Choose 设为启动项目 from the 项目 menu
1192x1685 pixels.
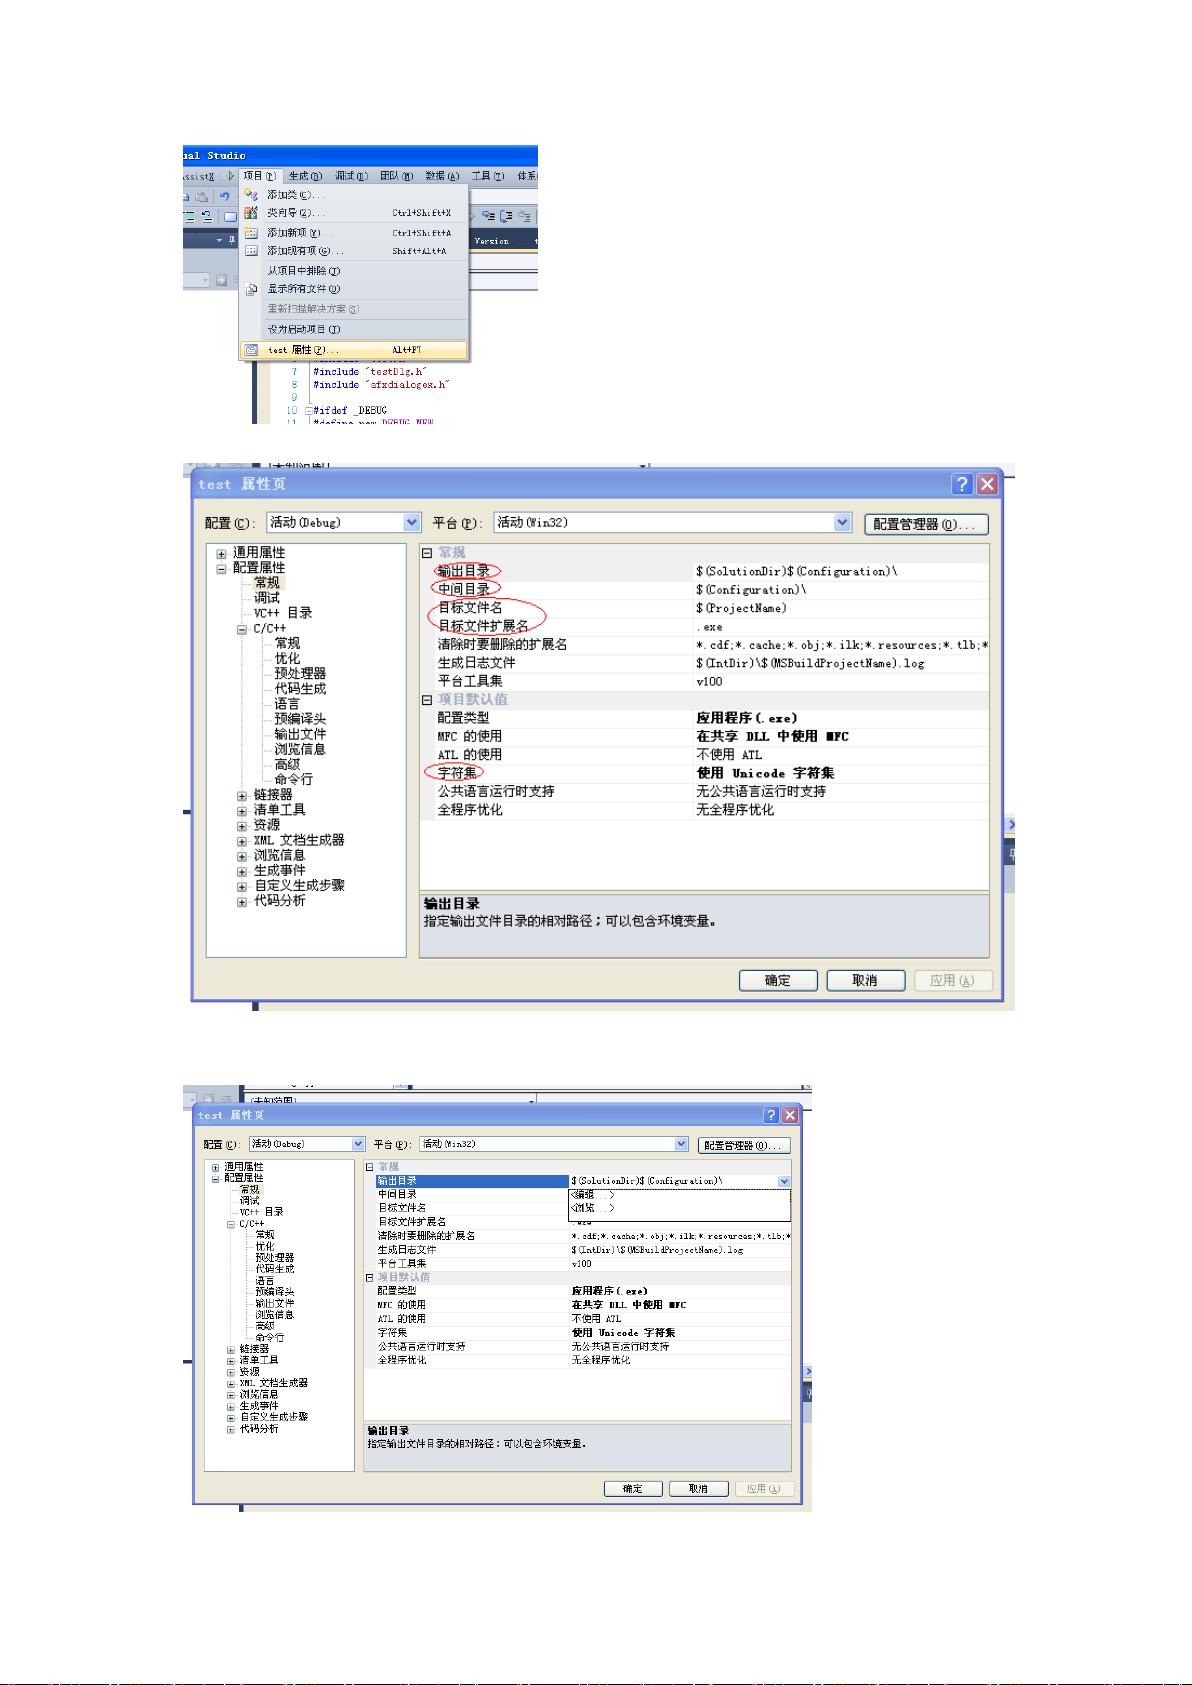pyautogui.click(x=353, y=329)
